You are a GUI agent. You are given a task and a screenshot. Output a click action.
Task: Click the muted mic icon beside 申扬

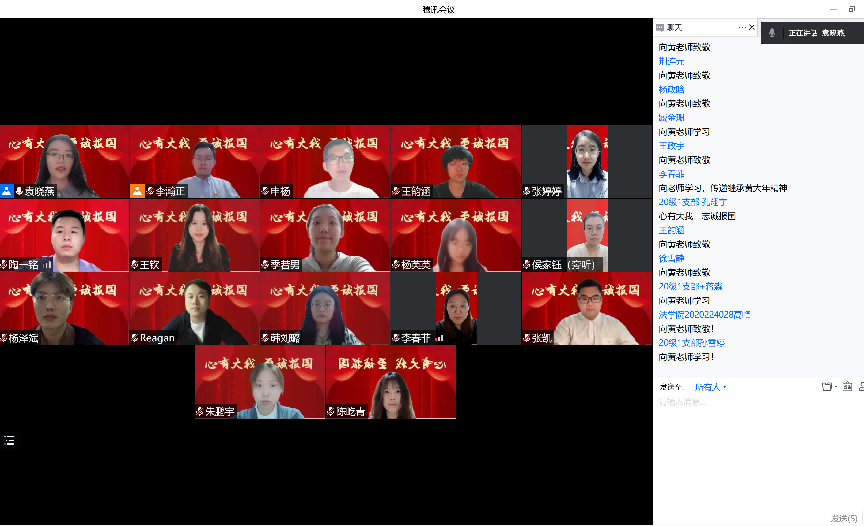[x=266, y=191]
